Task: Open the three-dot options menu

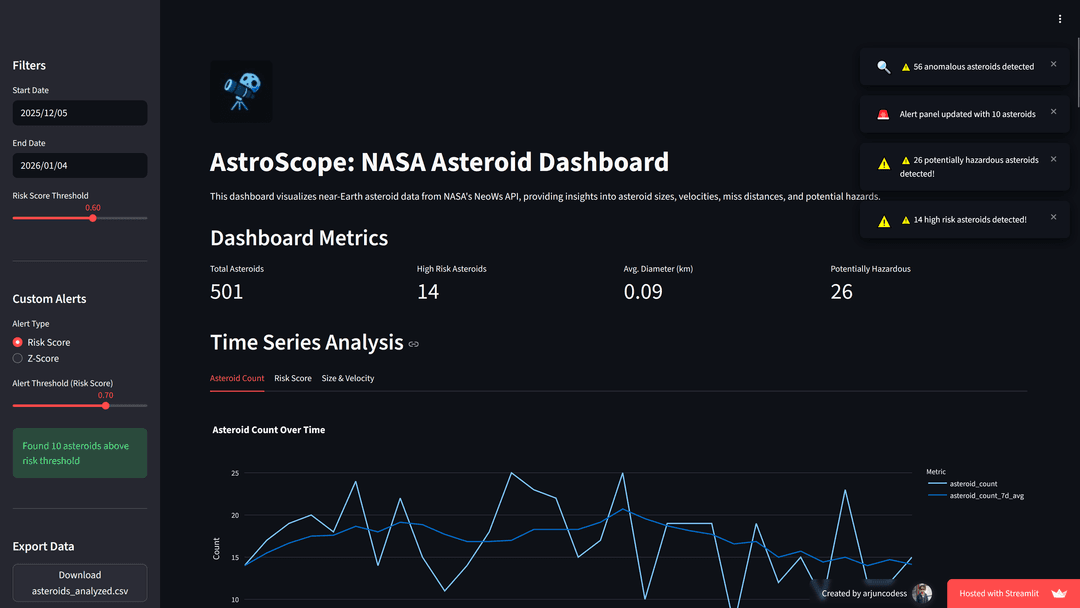Action: click(1059, 18)
